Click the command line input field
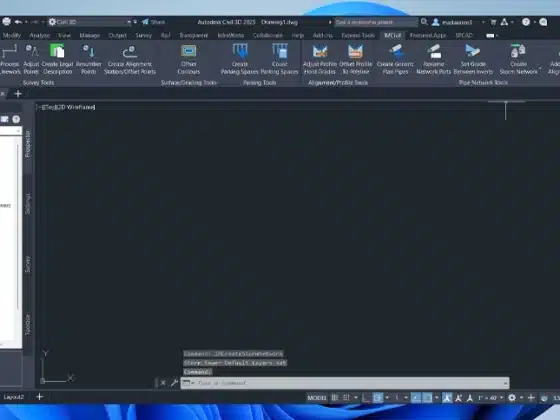The image size is (560, 420). click(345, 383)
